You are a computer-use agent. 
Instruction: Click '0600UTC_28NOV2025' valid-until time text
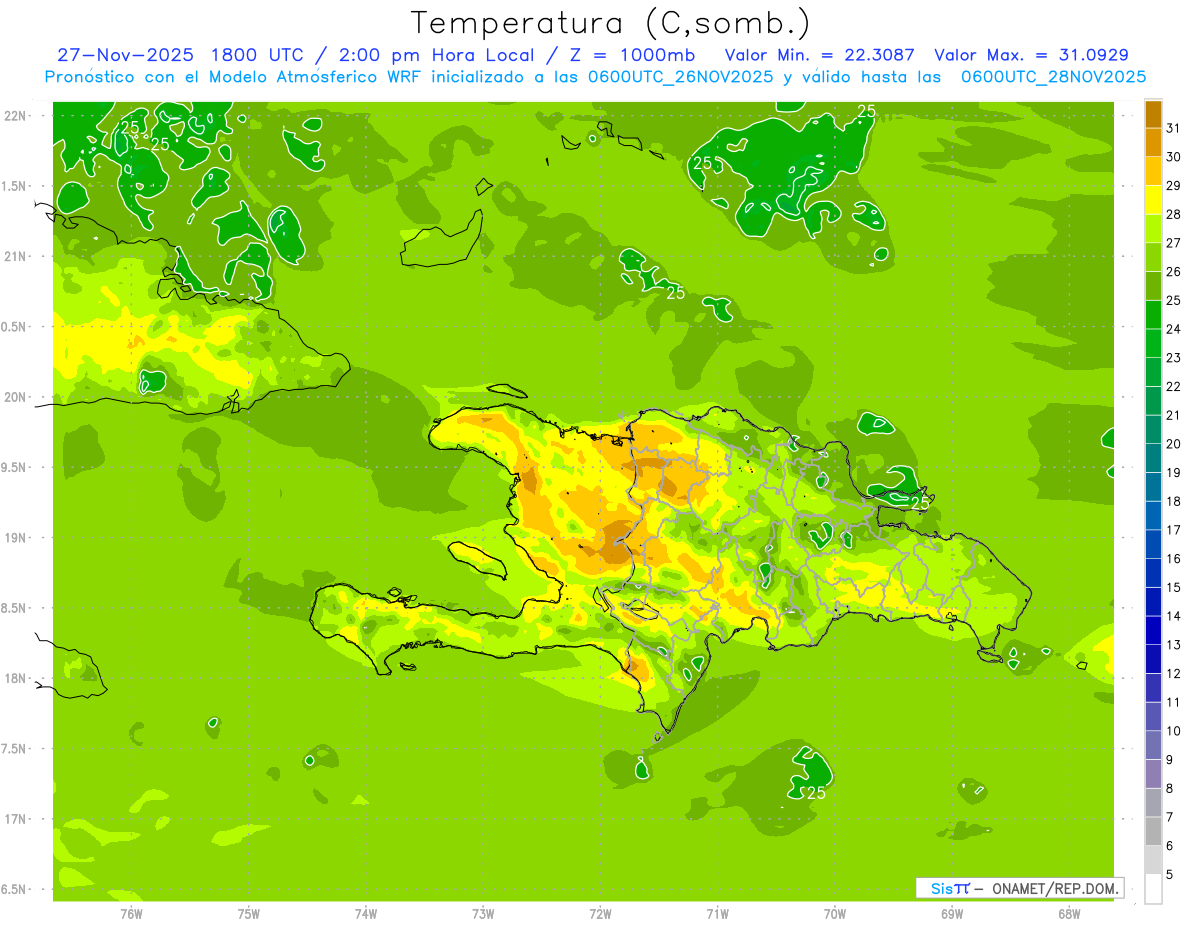[x=1054, y=76]
